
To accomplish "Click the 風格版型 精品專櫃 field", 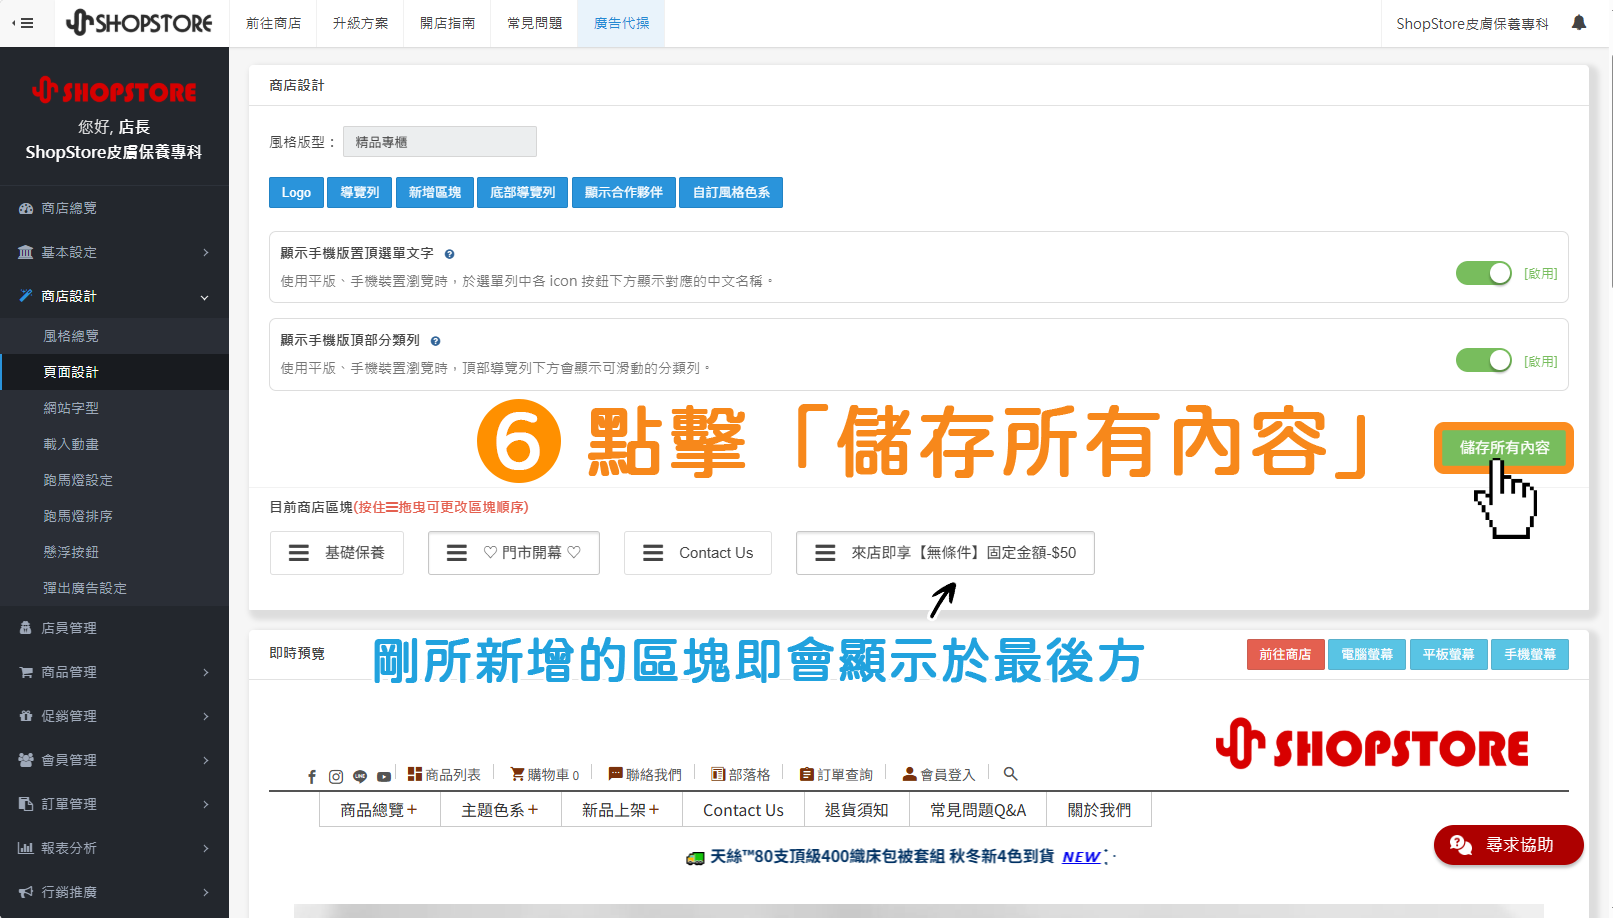I will tap(440, 142).
